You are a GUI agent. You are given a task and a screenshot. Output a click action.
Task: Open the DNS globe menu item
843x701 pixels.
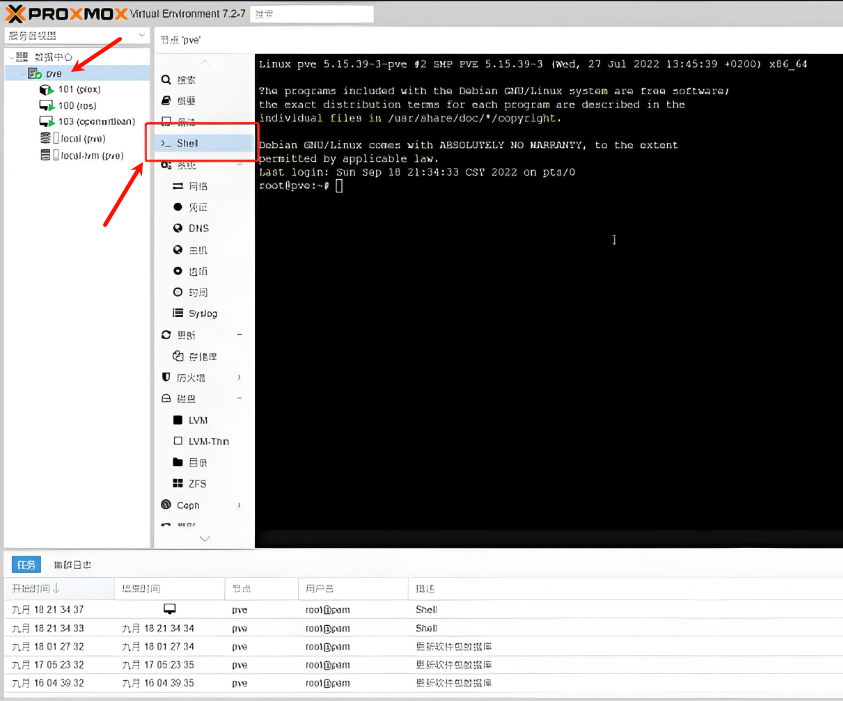(x=198, y=228)
